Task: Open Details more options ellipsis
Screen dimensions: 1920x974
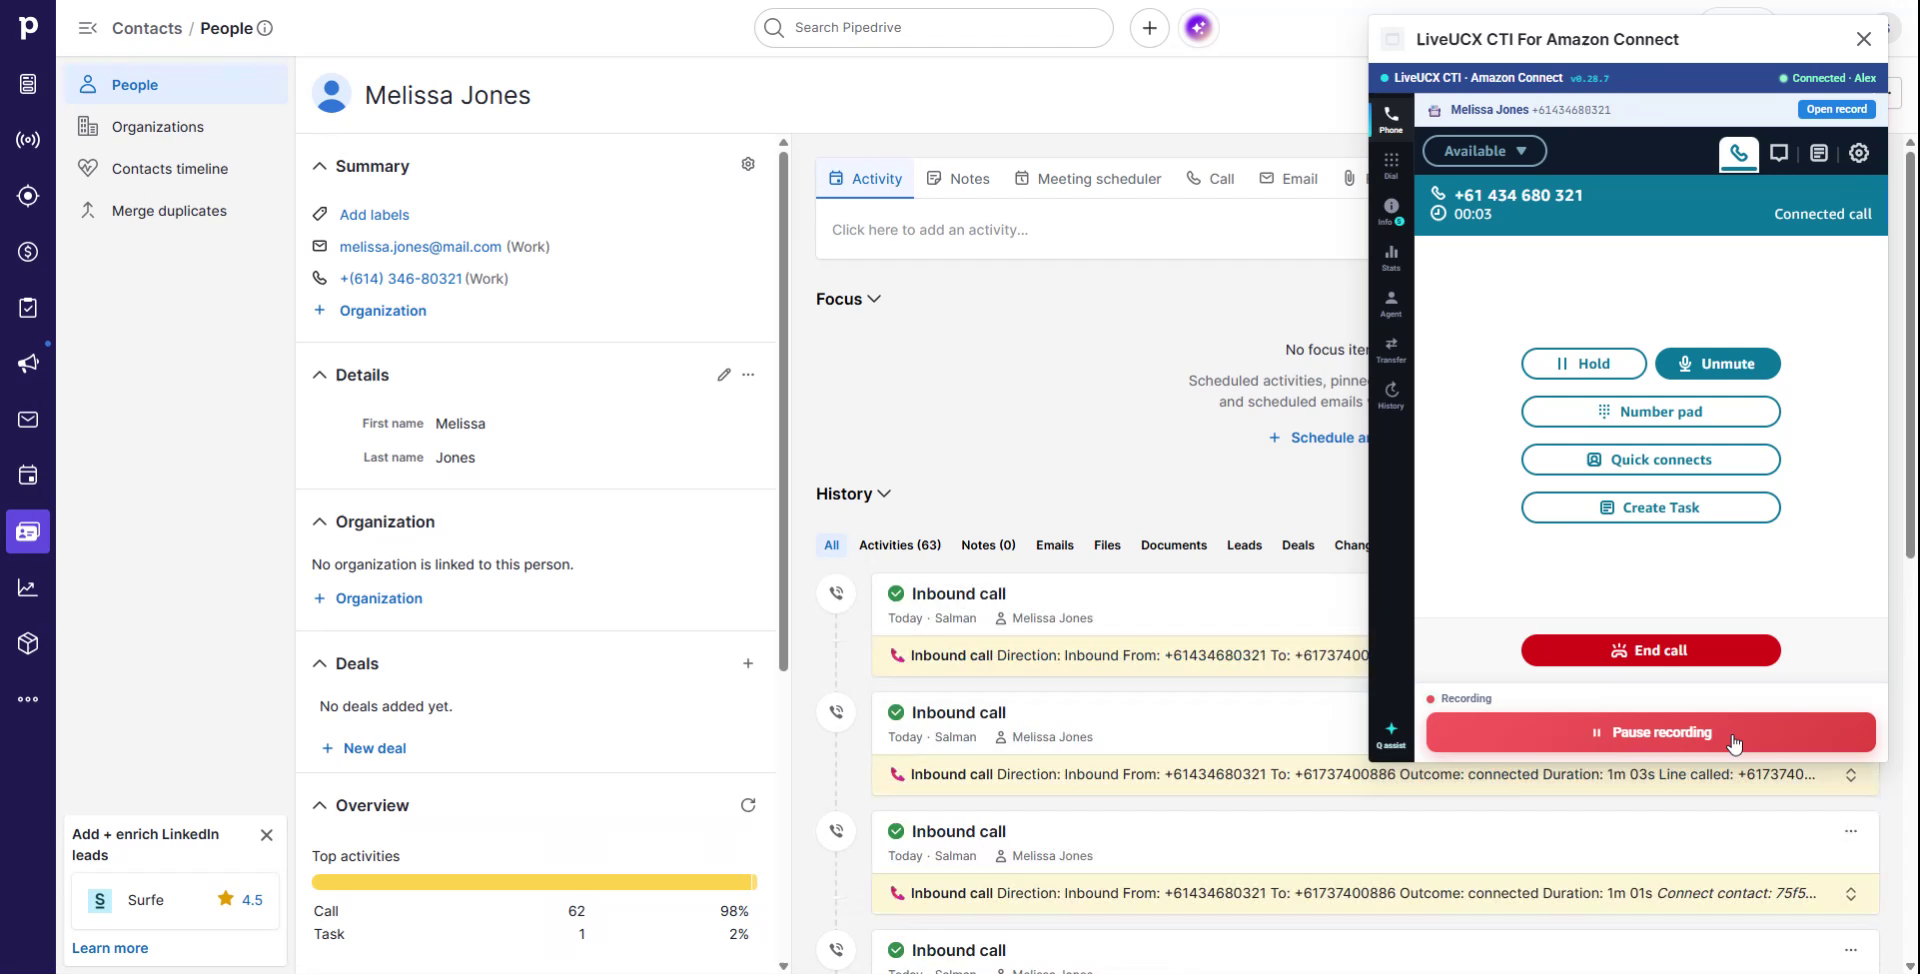Action: pyautogui.click(x=748, y=375)
